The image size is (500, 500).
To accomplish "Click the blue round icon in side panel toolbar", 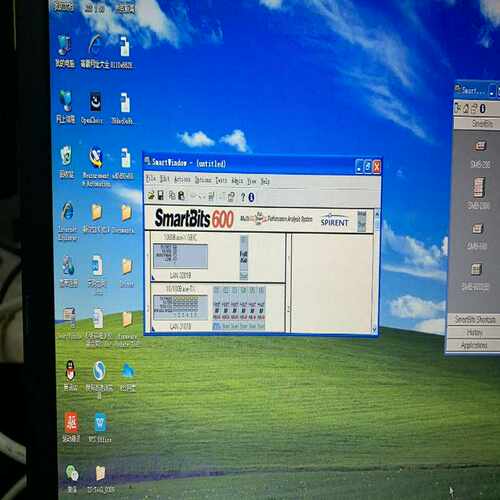I will tap(482, 108).
